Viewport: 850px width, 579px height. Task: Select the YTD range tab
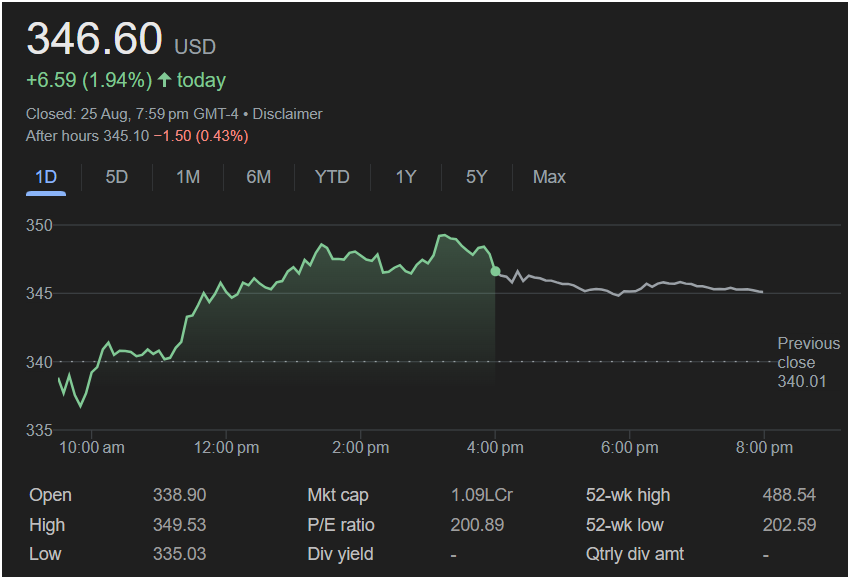click(332, 177)
